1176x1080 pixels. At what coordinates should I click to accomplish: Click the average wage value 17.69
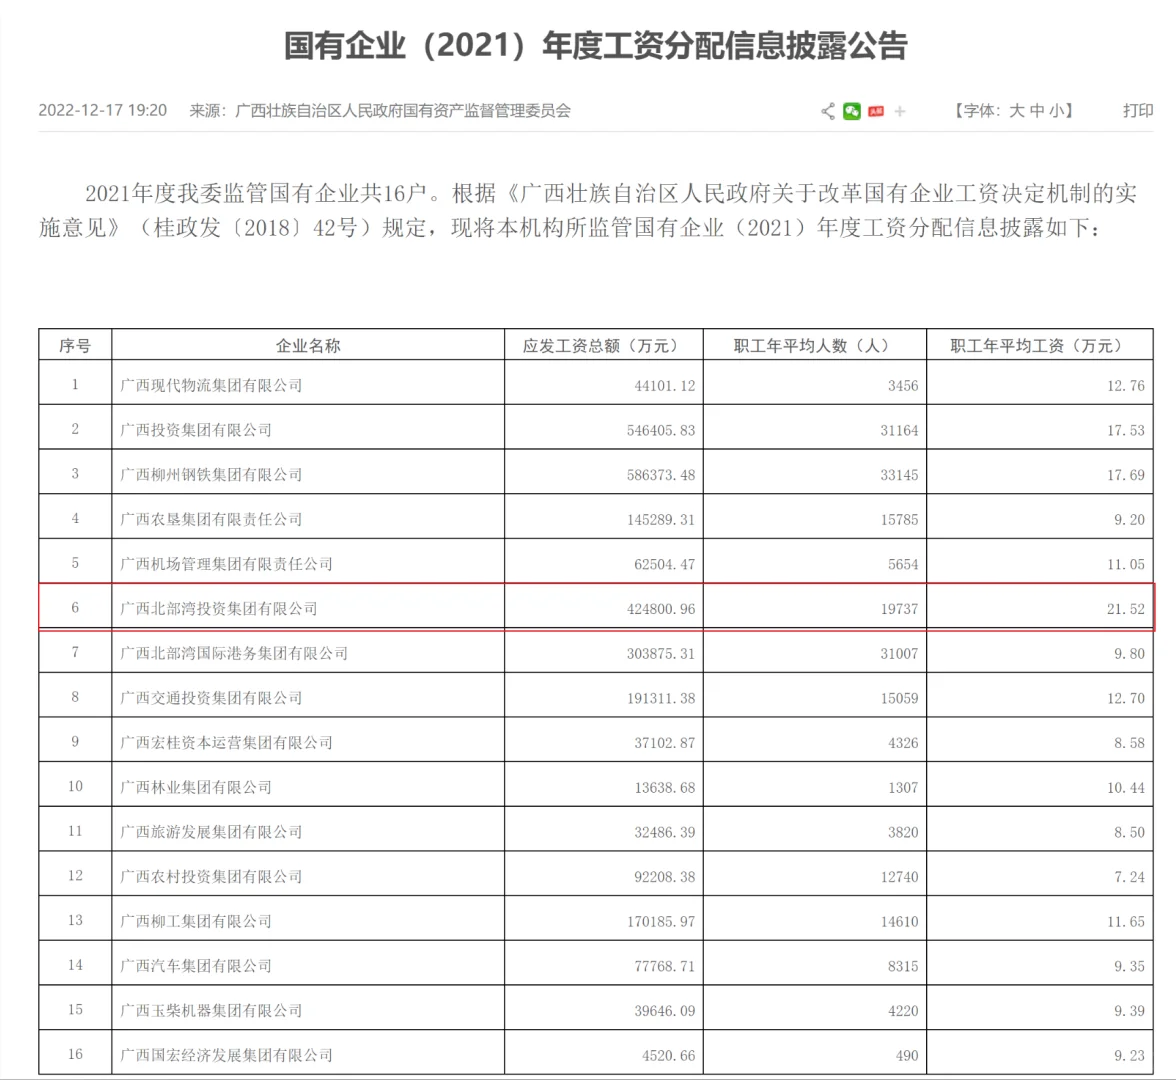(x=1126, y=475)
